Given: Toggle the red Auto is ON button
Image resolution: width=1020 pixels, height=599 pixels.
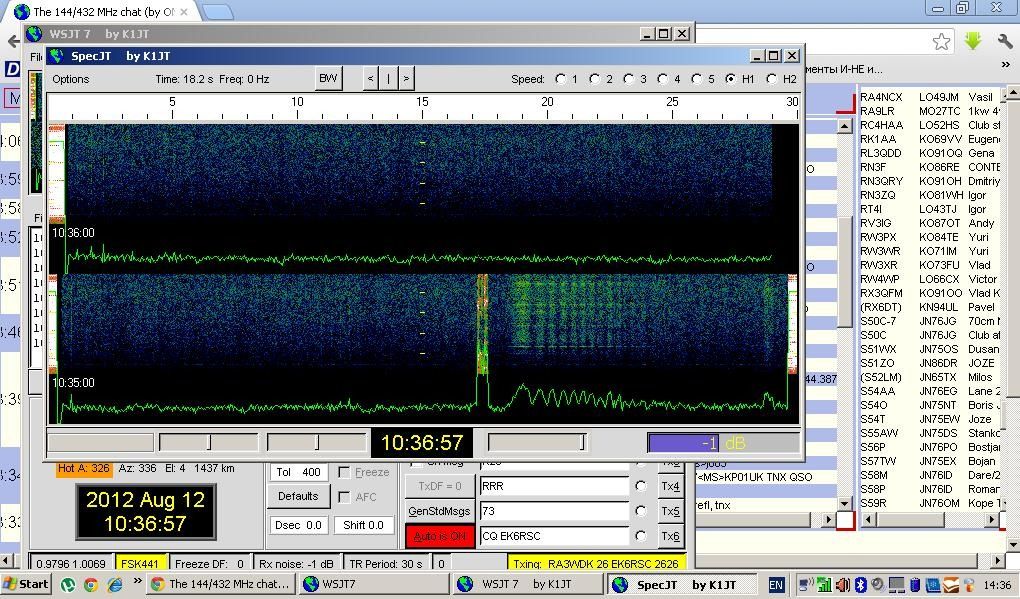Looking at the screenshot, I should tap(438, 536).
